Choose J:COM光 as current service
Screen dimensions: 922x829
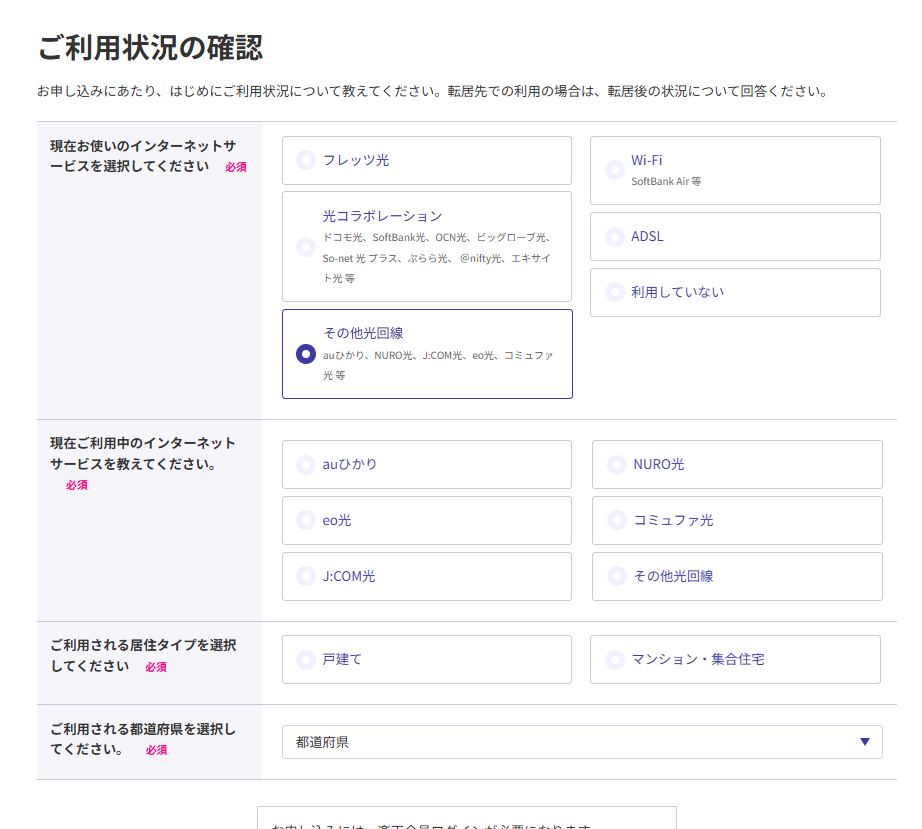coord(426,576)
